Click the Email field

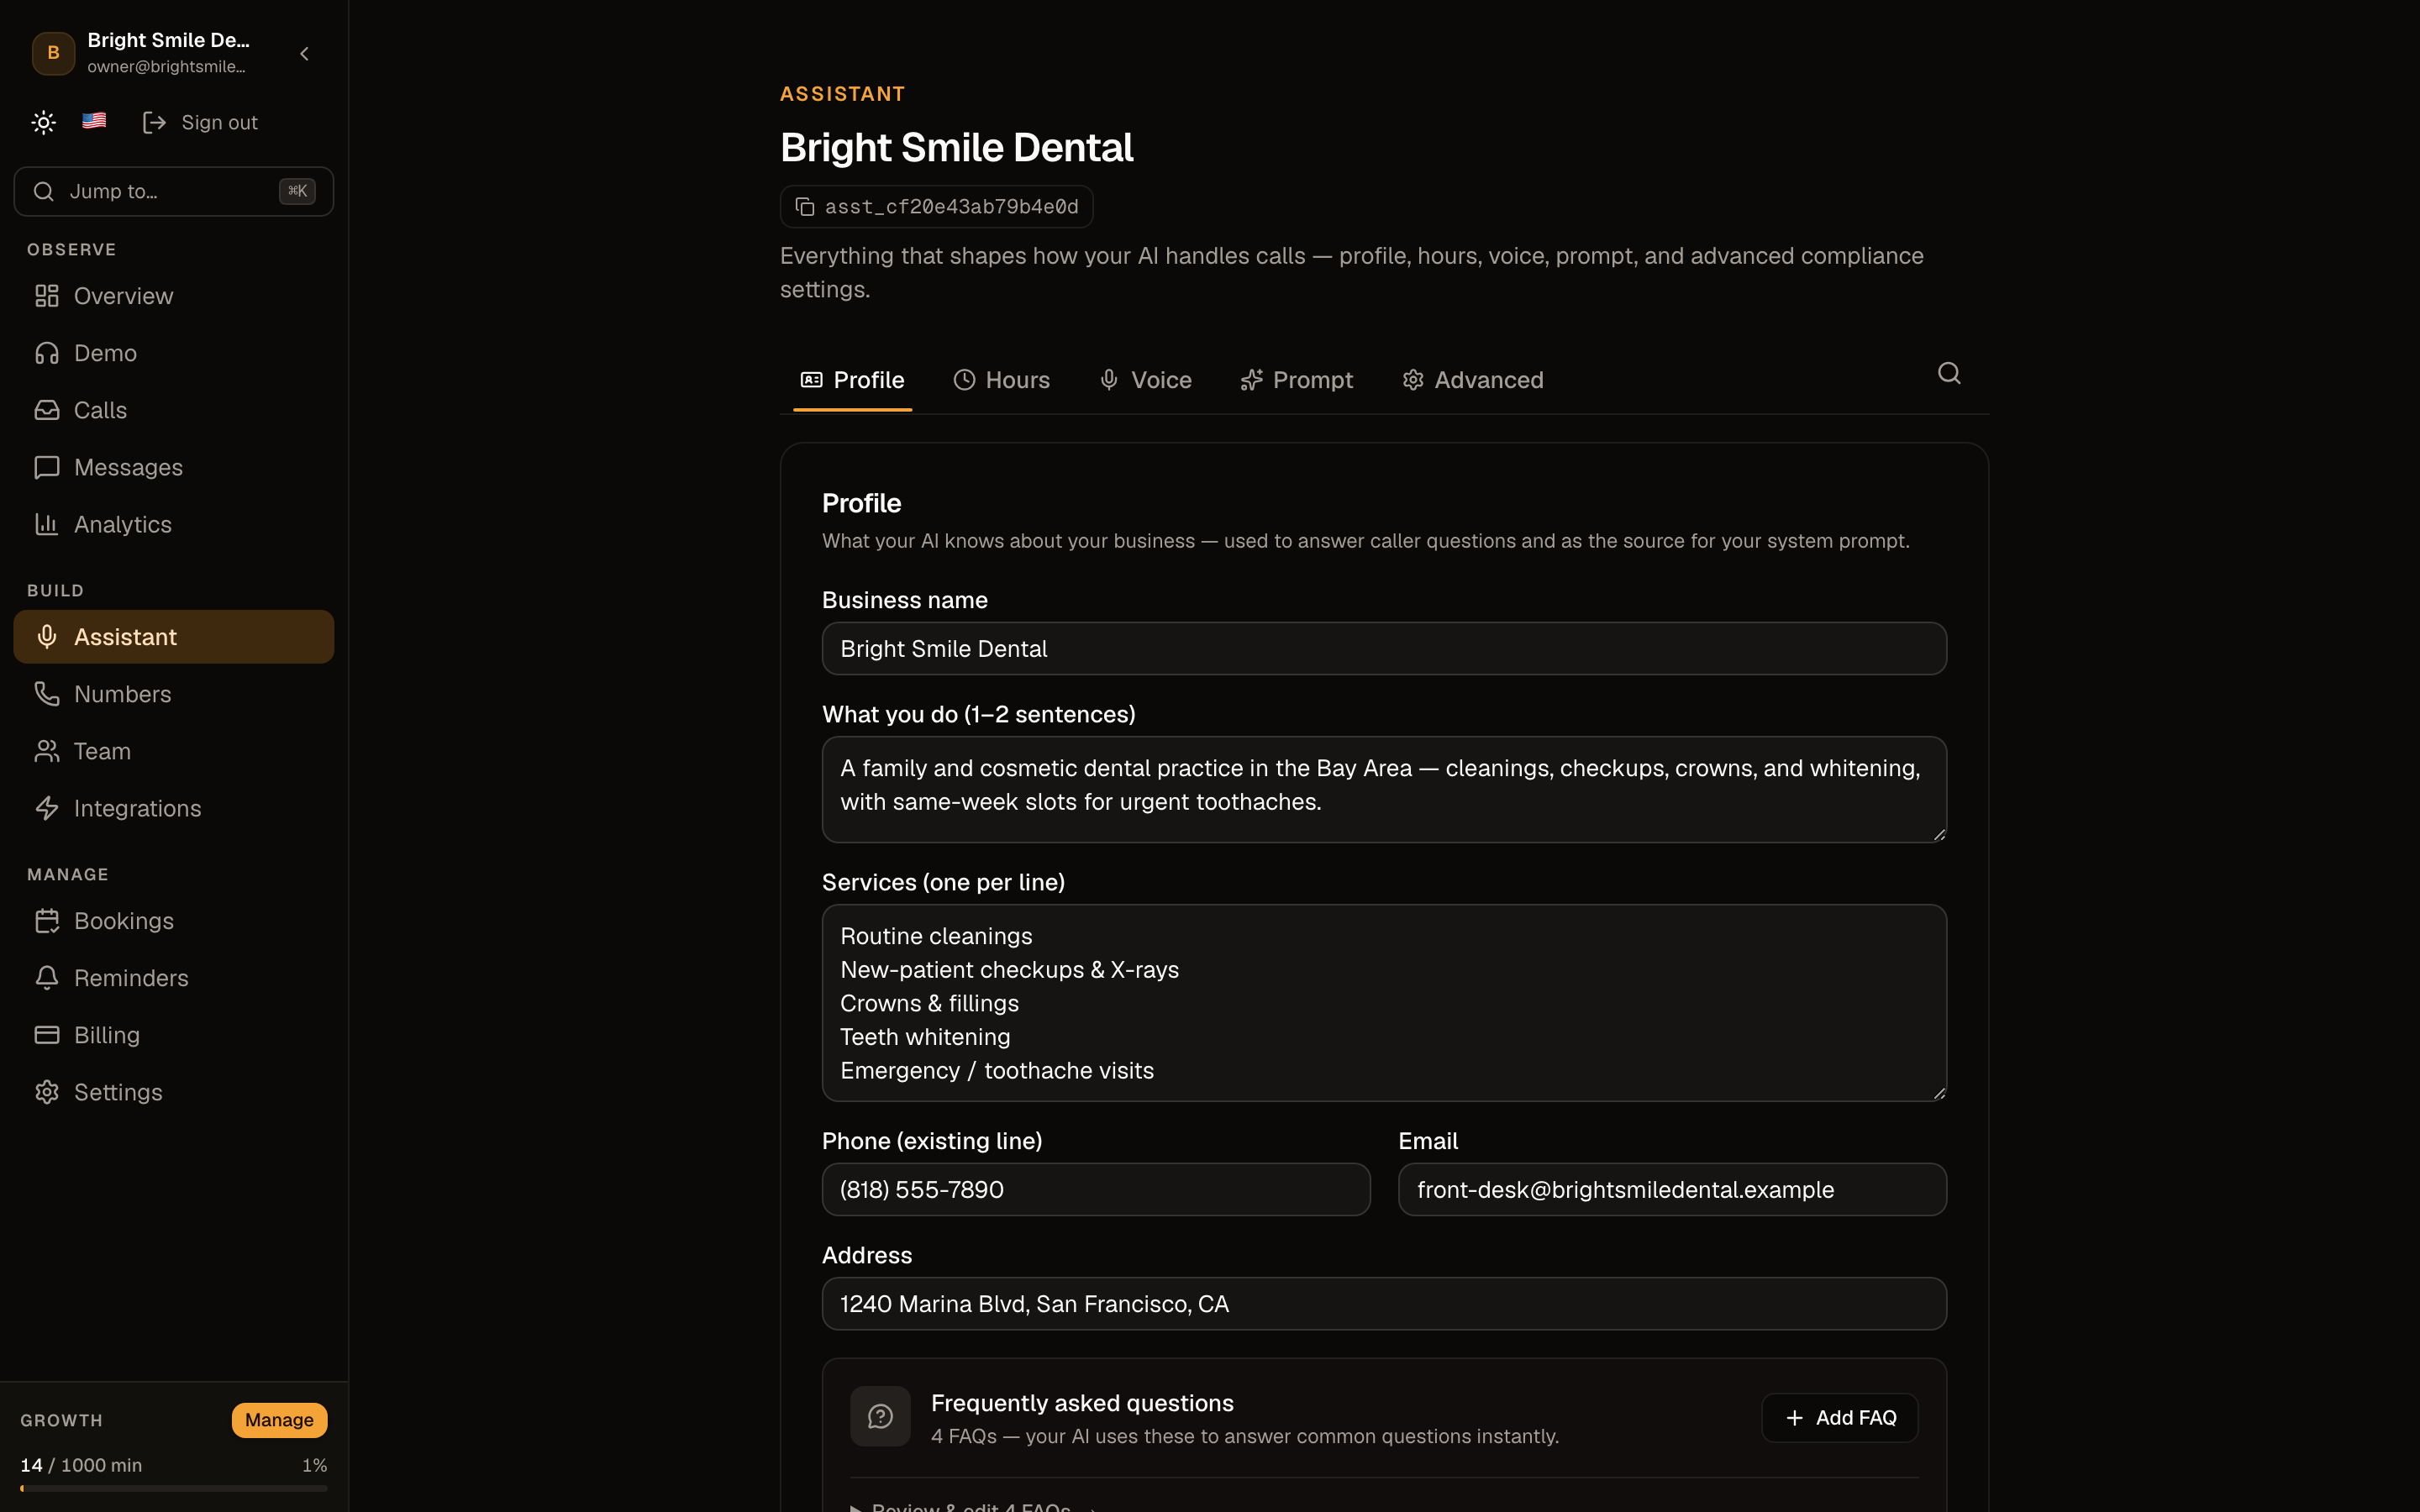coord(1672,1190)
